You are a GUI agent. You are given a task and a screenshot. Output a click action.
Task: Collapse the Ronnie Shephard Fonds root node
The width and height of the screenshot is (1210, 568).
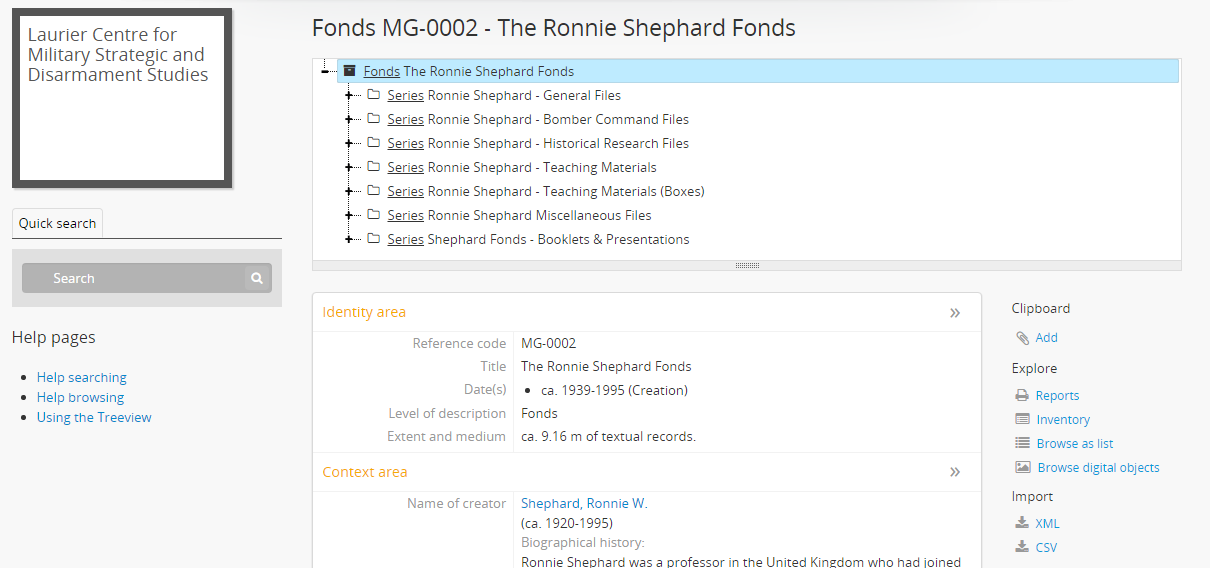pyautogui.click(x=325, y=71)
